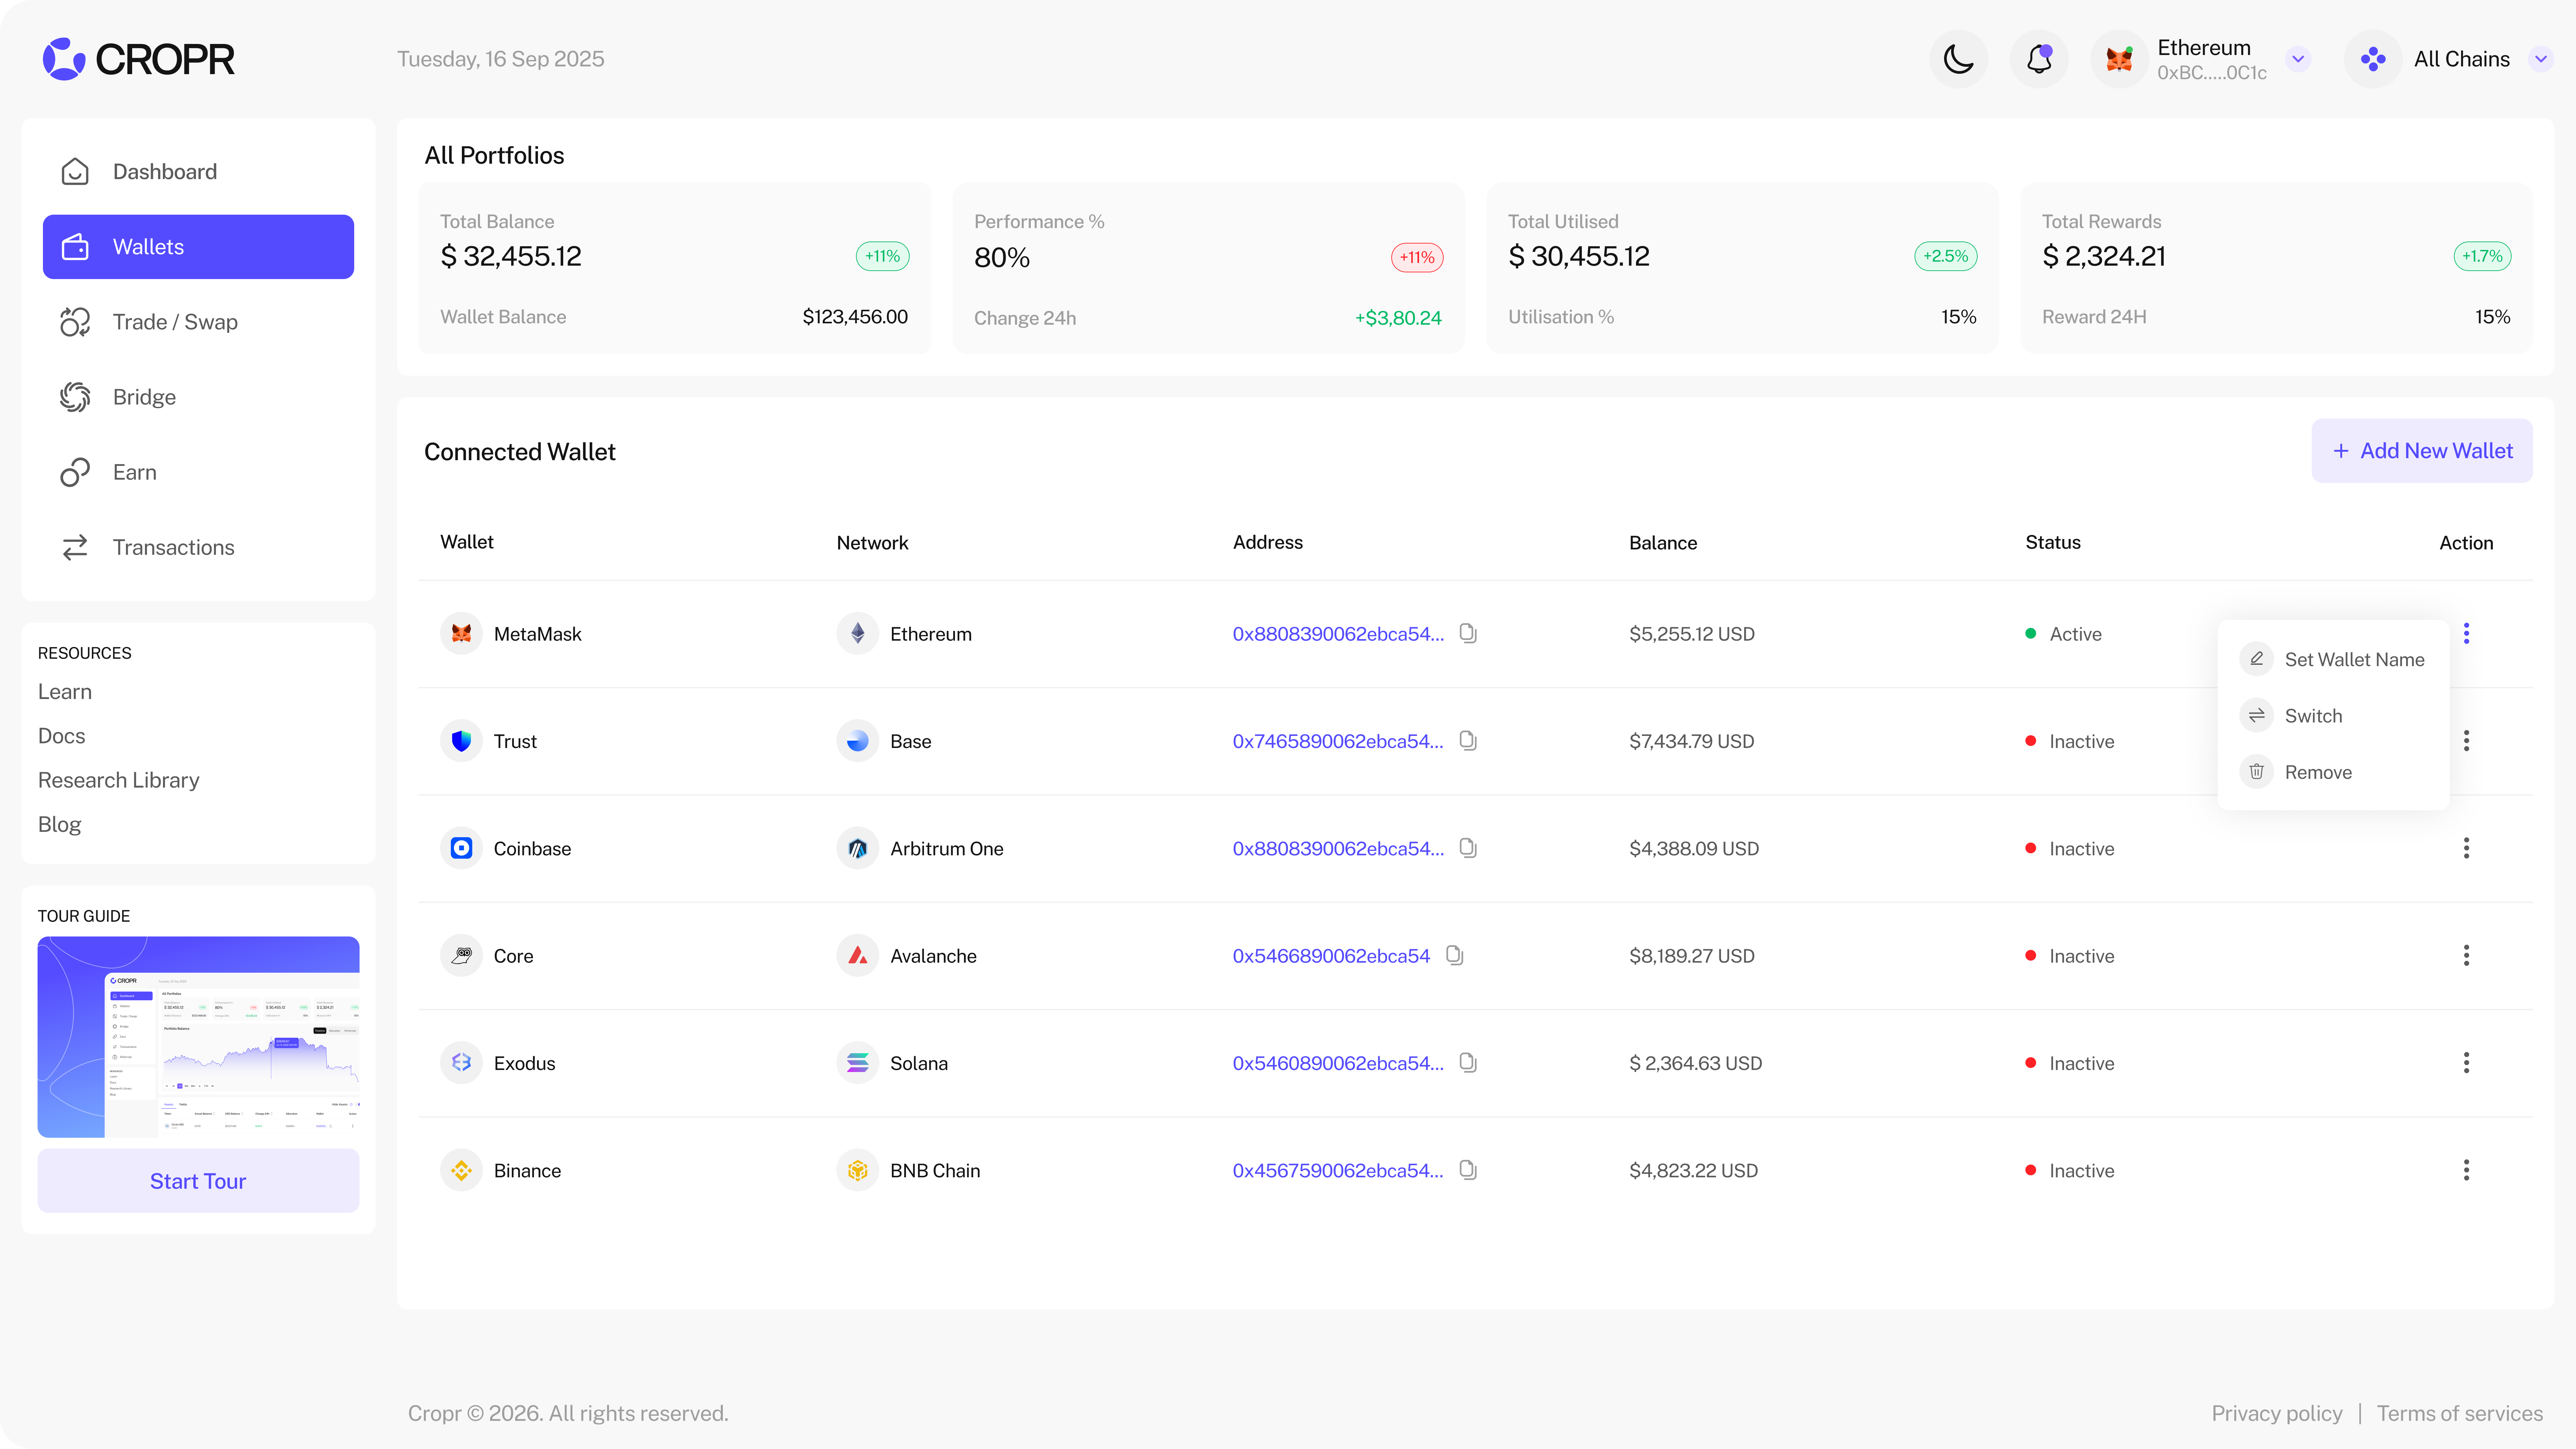Start the guided tour
This screenshot has width=2576, height=1449.
pyautogui.click(x=198, y=1181)
